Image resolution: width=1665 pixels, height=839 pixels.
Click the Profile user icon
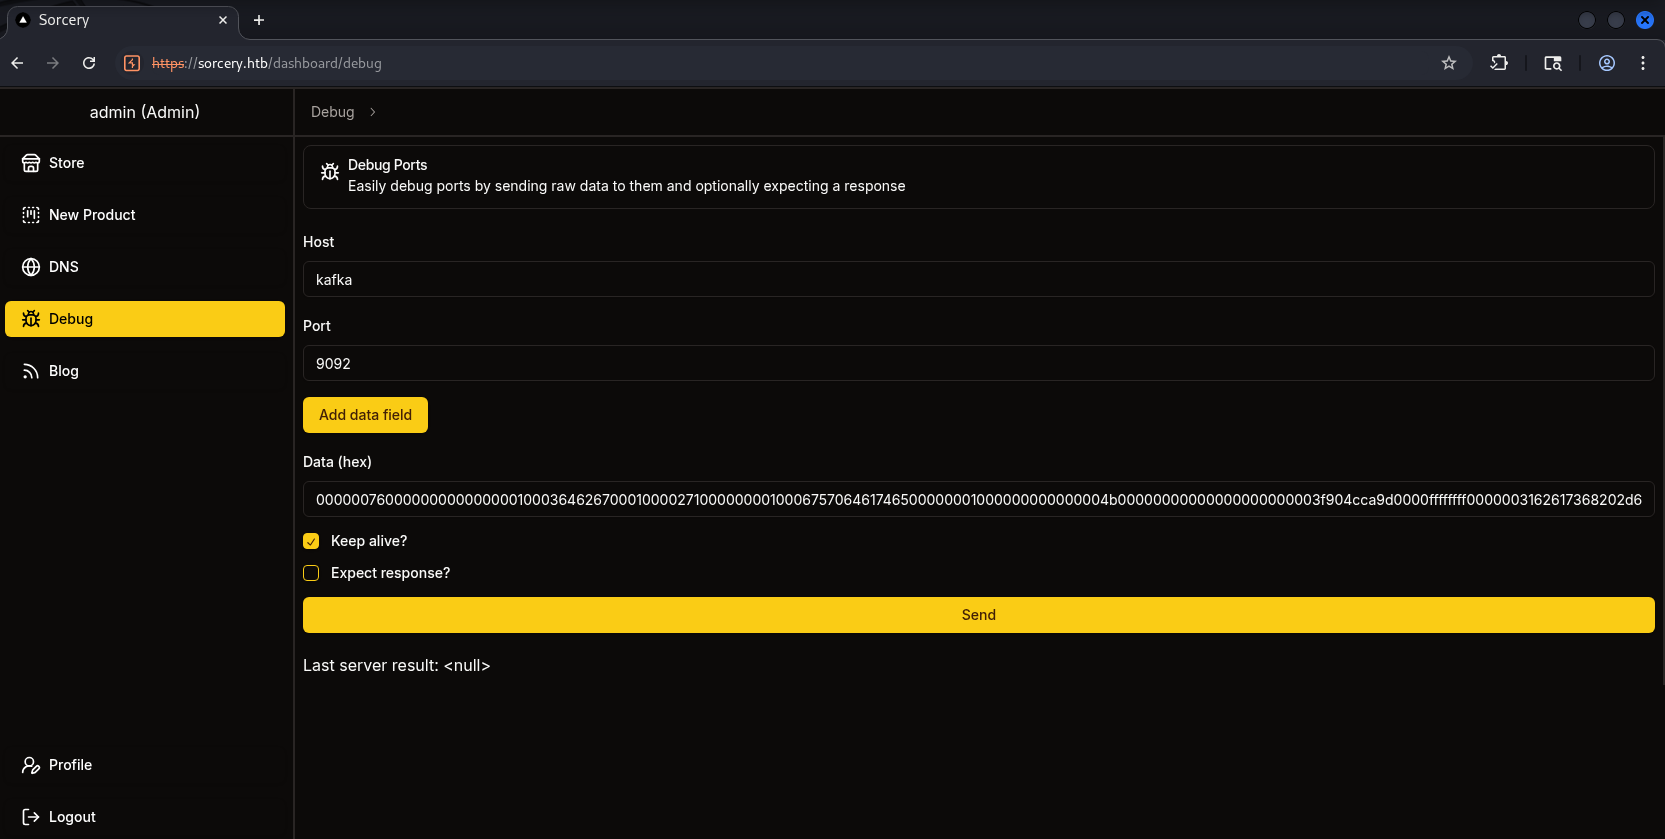click(x=31, y=765)
